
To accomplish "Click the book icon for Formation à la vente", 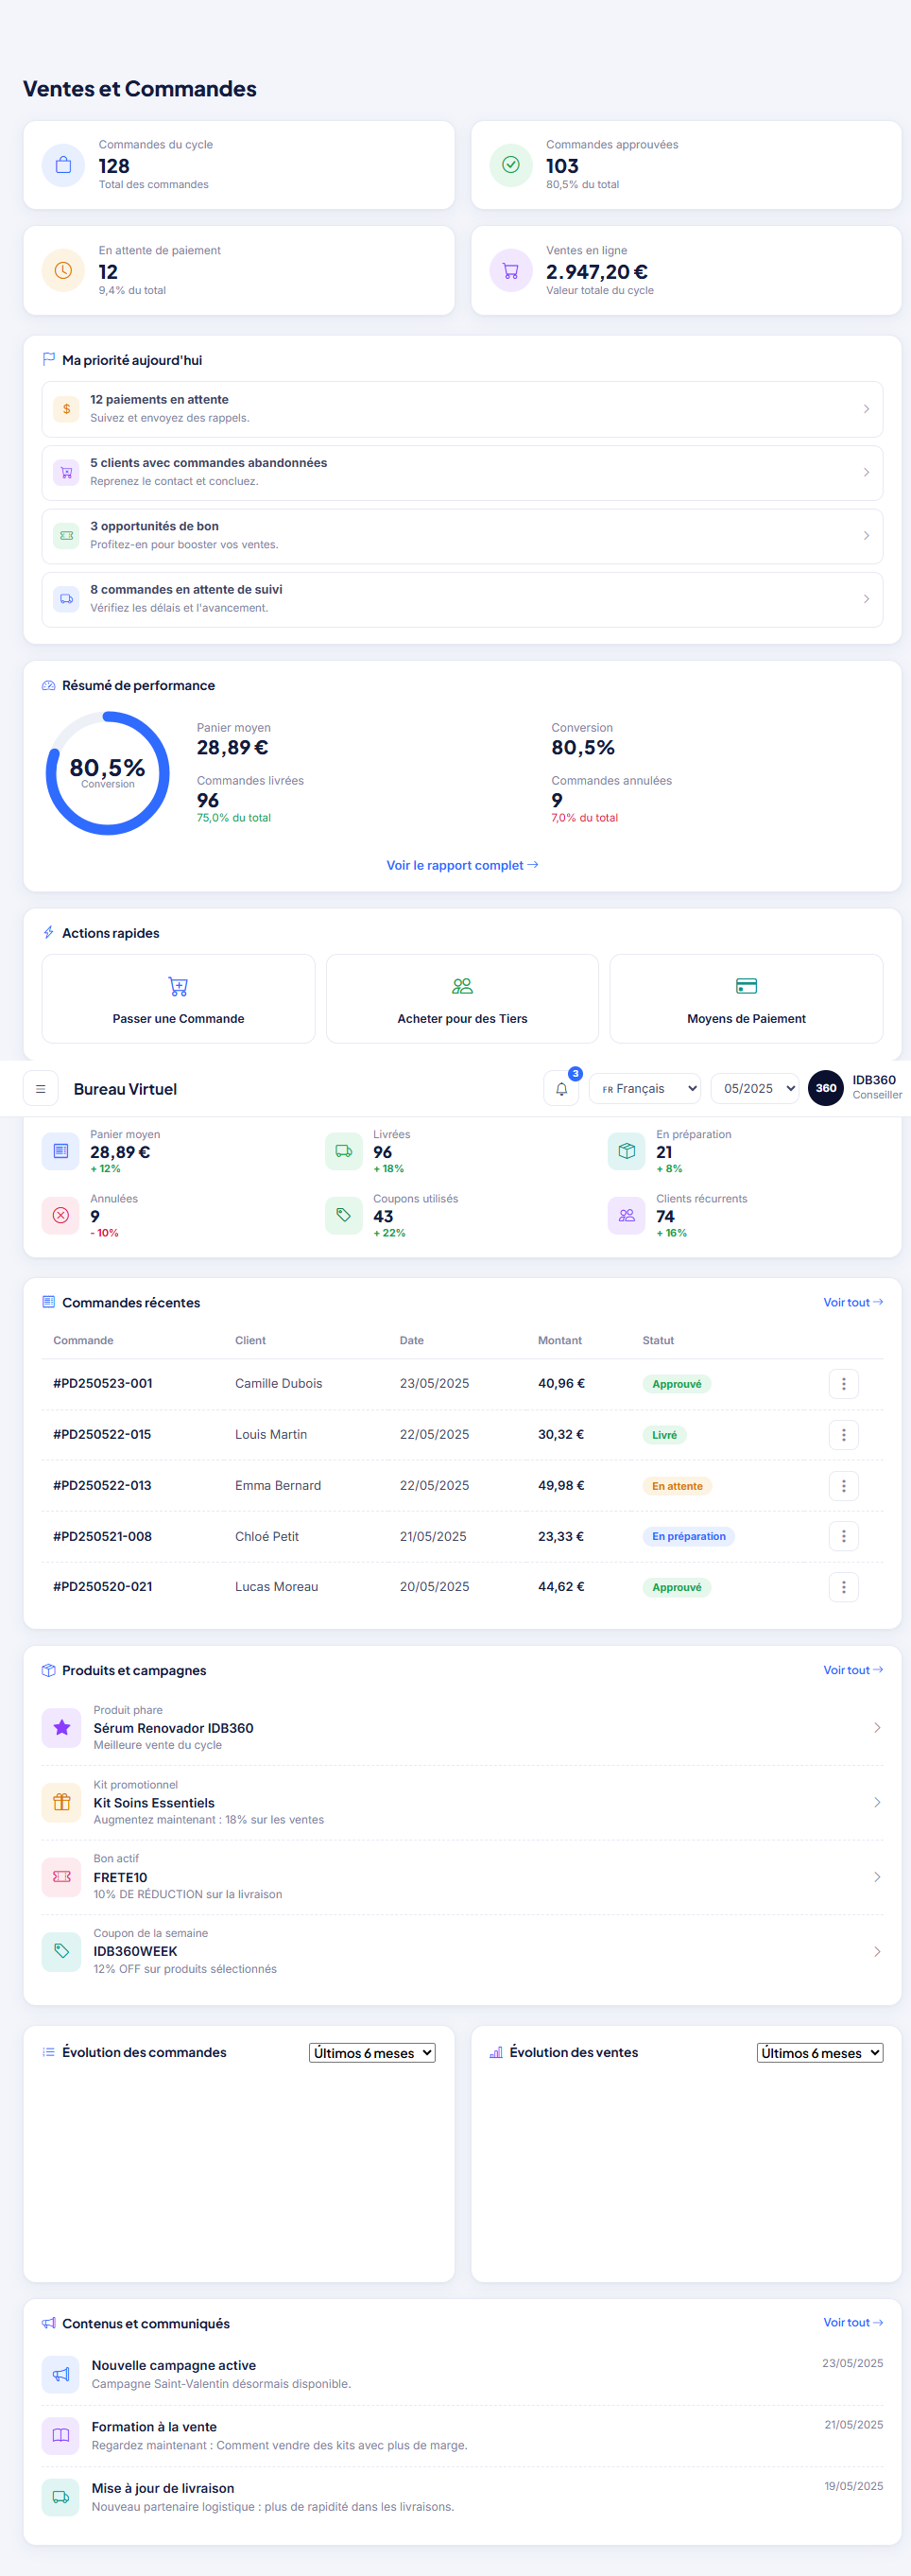I will pos(61,2435).
